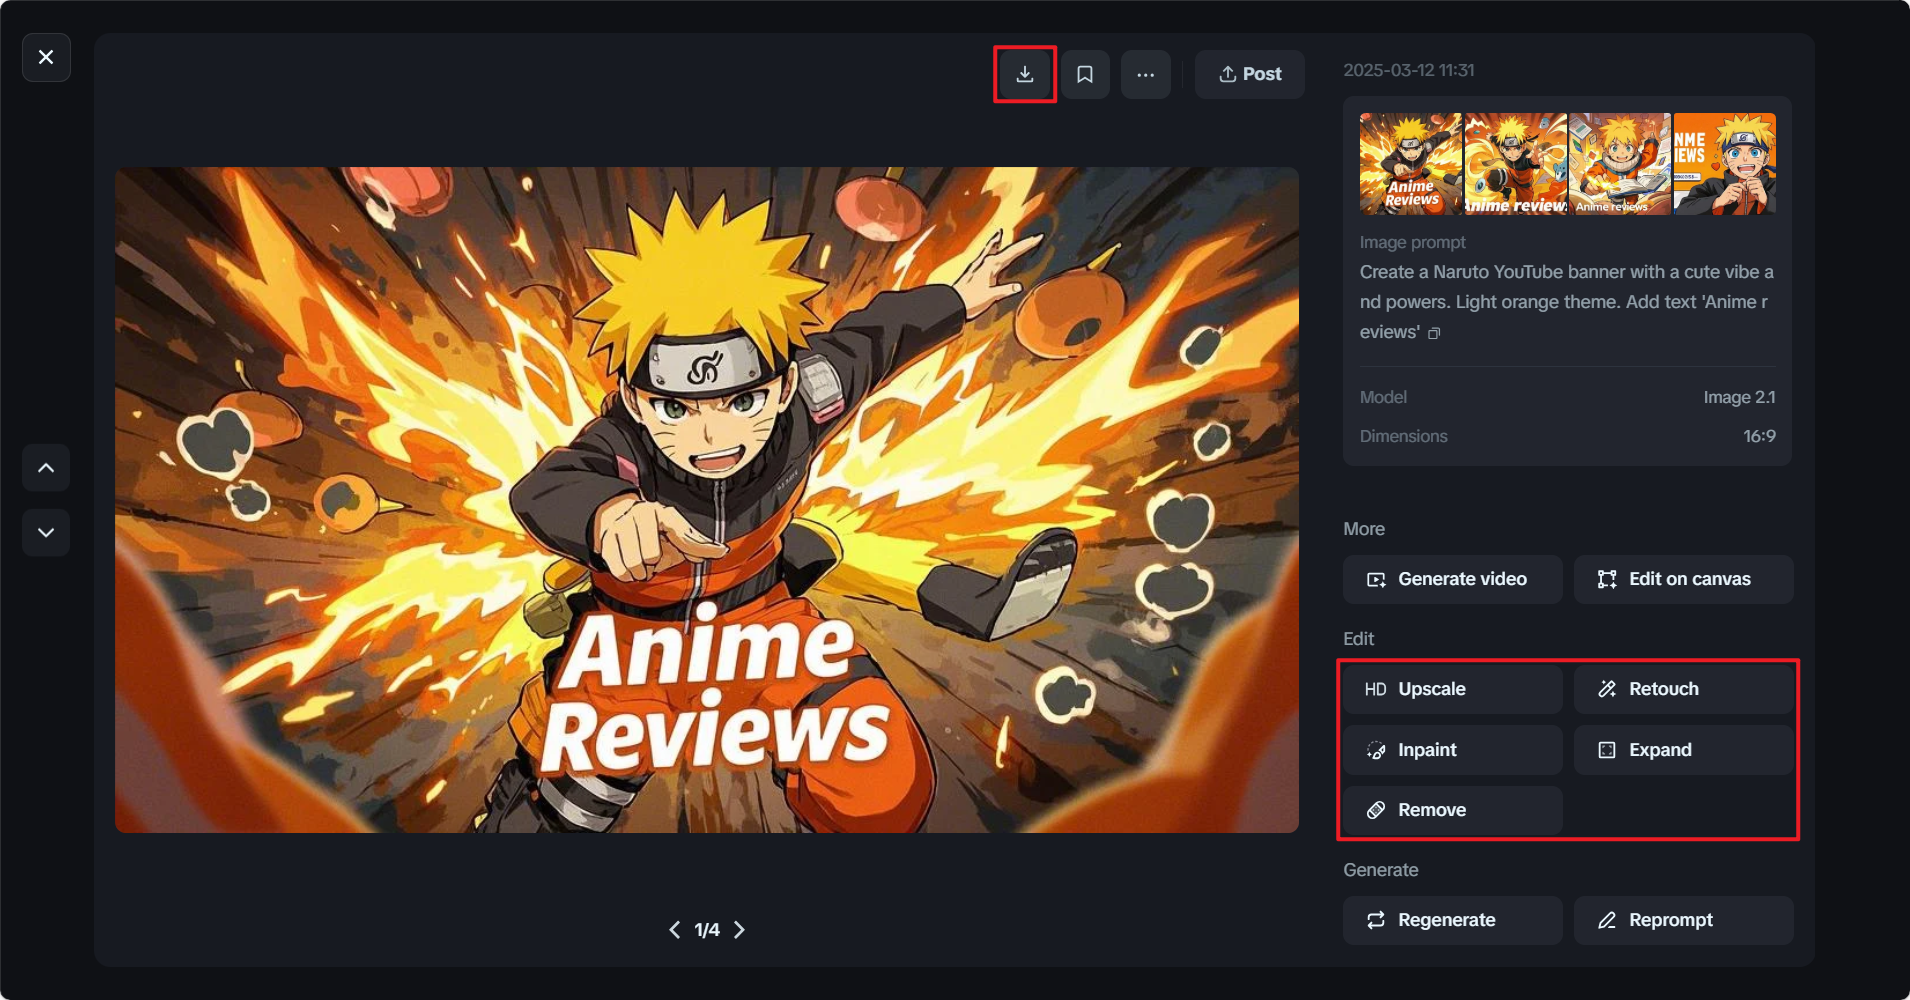Screen dimensions: 1910x1000
Task: Go to previous generation with up chevron
Action: [46, 468]
